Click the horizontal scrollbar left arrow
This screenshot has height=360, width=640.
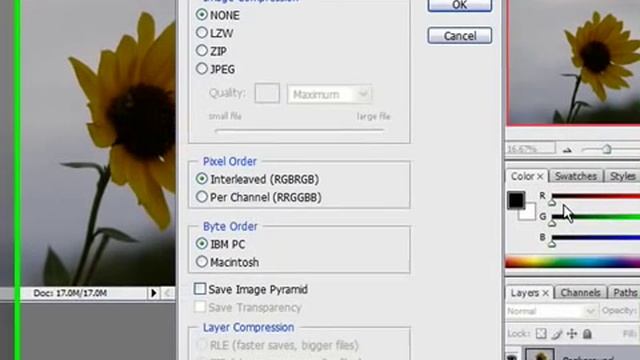pos(168,293)
